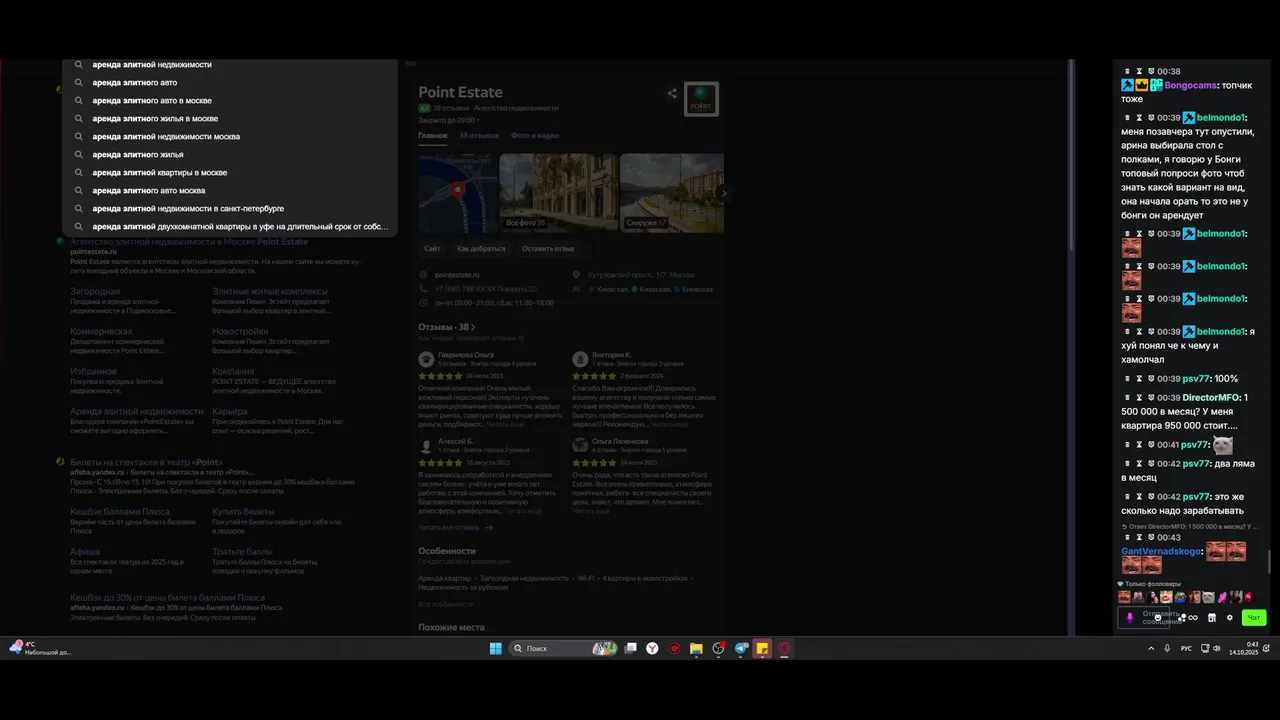Open the 'Элитные жилые комплексы' sitelink
The width and height of the screenshot is (1280, 720).
pos(270,292)
